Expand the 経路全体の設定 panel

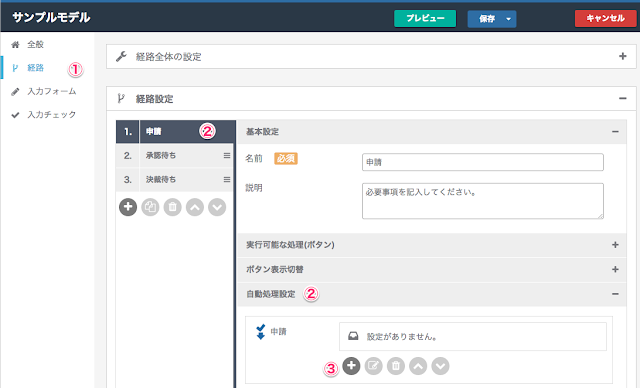(x=622, y=56)
